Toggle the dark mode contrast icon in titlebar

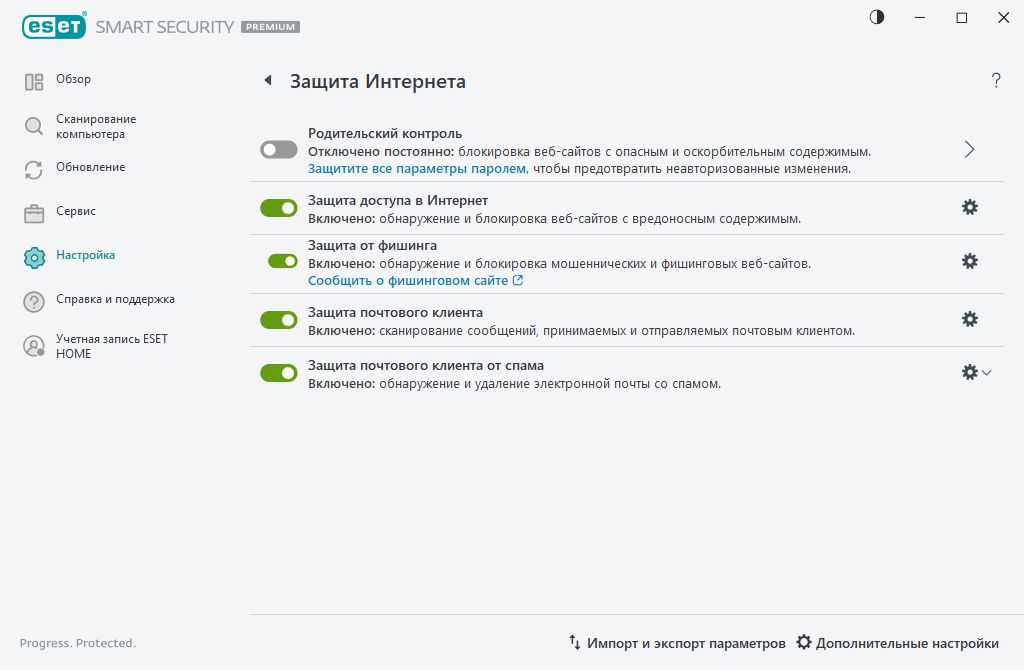(876, 17)
